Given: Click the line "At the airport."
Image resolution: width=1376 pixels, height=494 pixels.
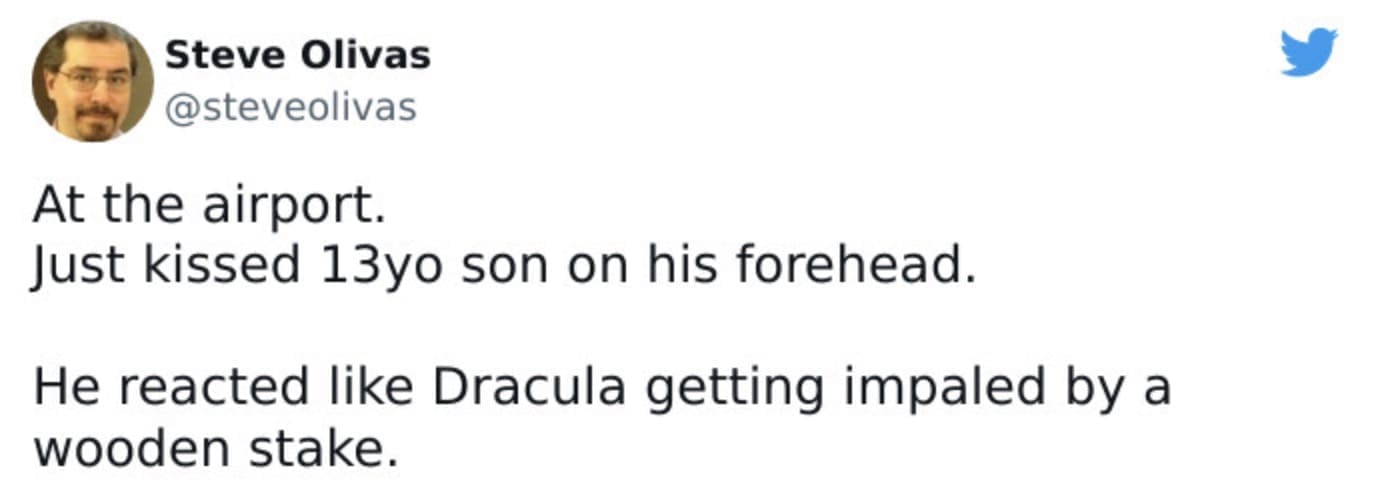Looking at the screenshot, I should click(208, 206).
